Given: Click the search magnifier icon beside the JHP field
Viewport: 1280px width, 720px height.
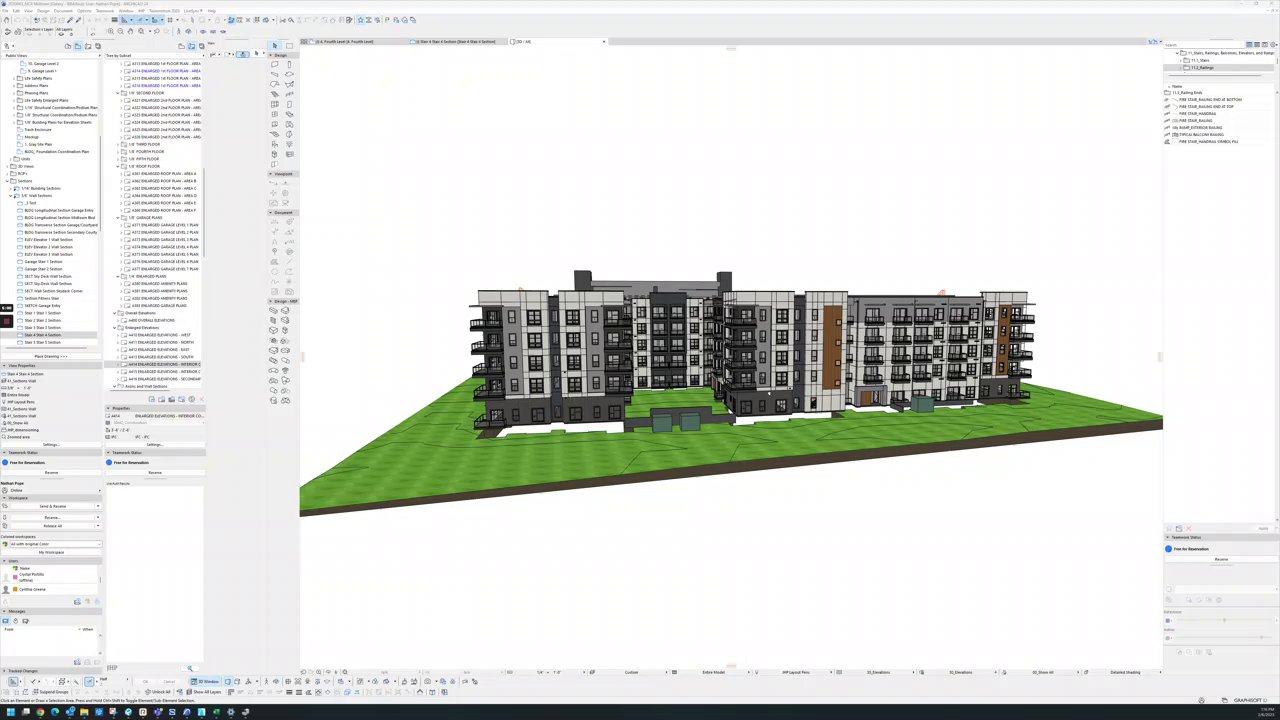Looking at the screenshot, I should (190, 668).
